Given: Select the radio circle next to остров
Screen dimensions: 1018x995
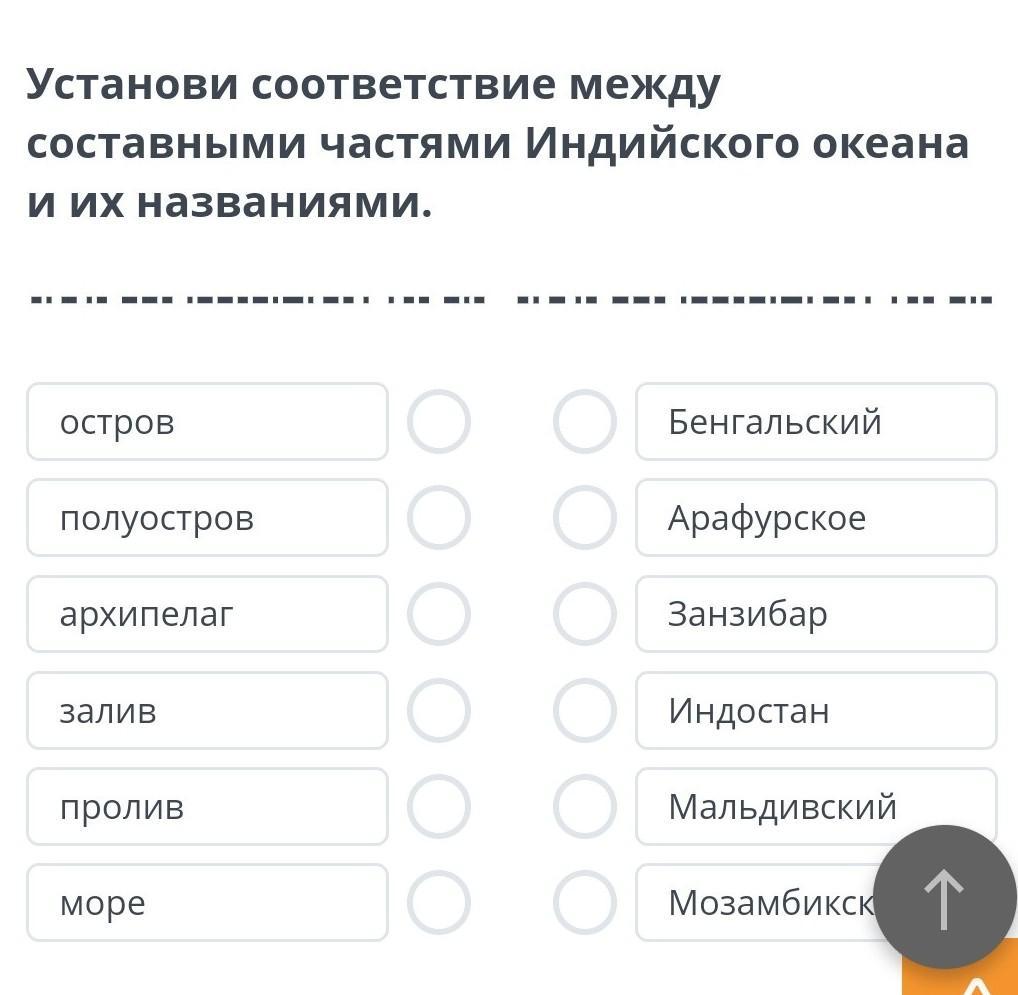Looking at the screenshot, I should (438, 422).
